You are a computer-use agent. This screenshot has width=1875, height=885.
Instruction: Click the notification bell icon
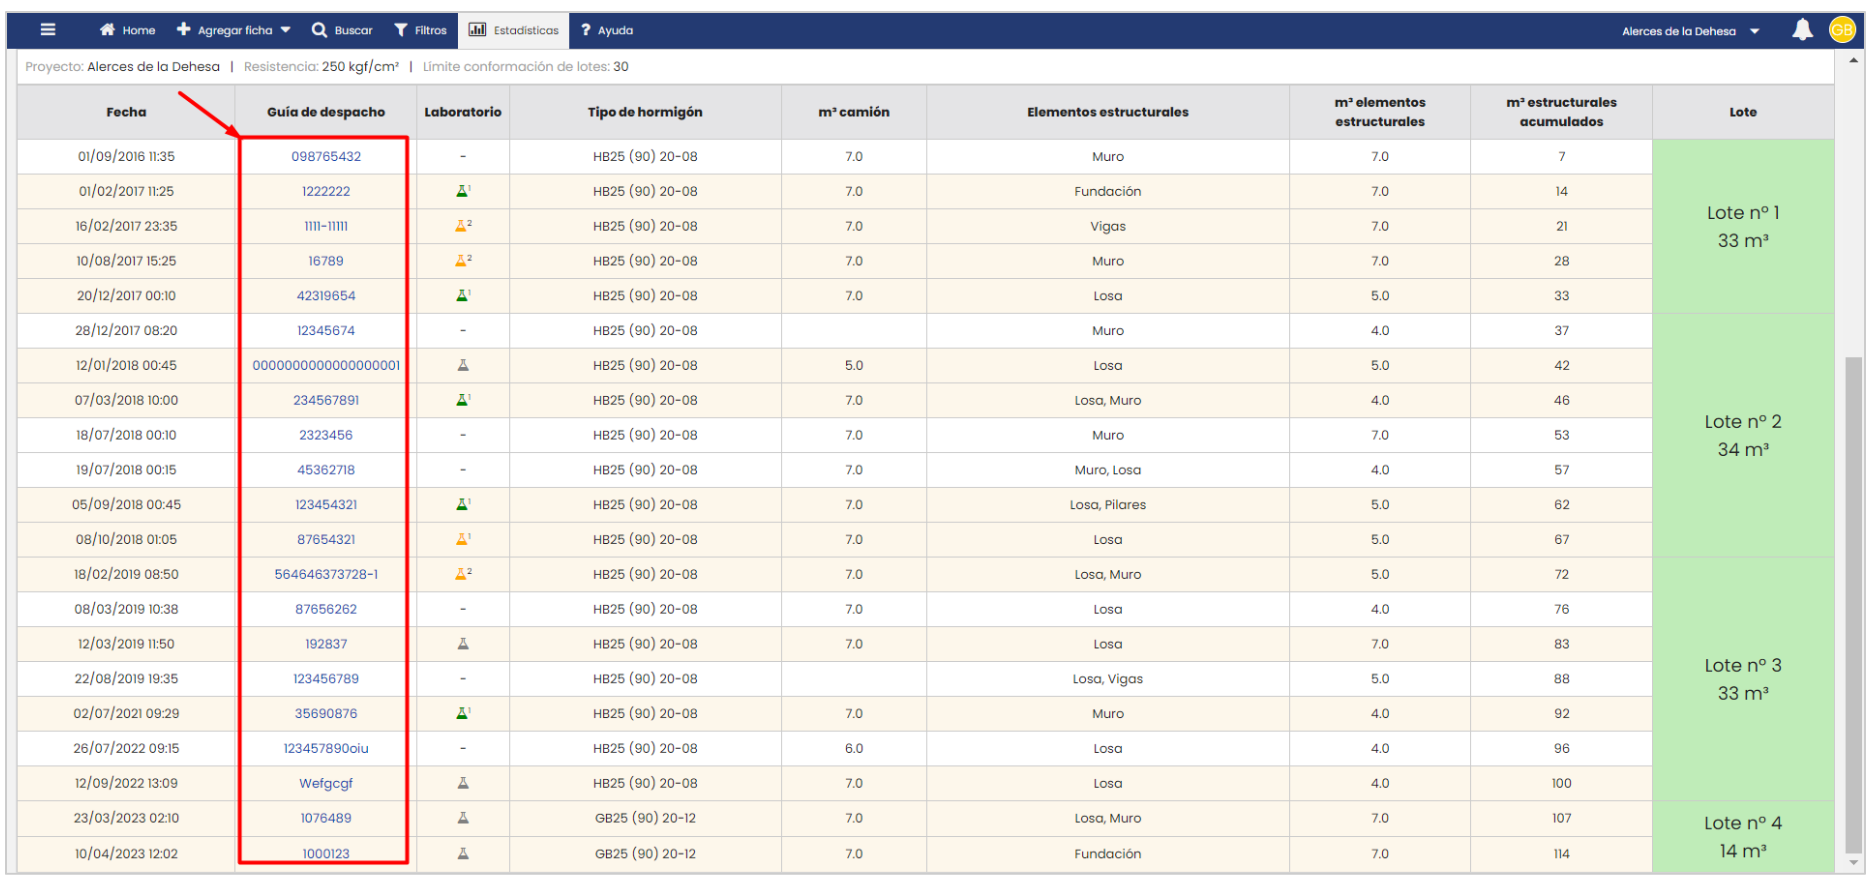(1802, 30)
